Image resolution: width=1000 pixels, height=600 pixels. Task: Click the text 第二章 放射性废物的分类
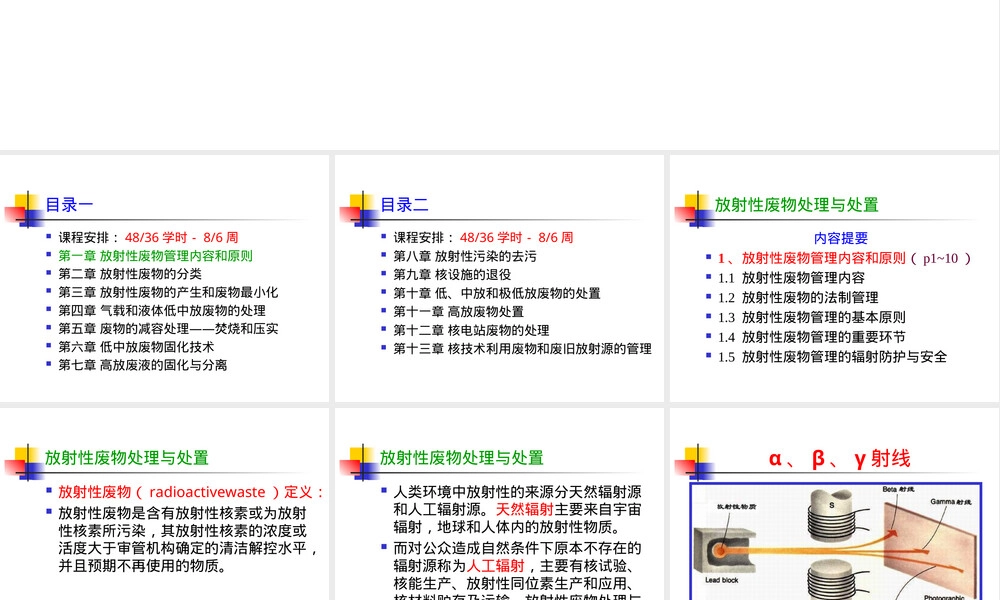[x=130, y=274]
